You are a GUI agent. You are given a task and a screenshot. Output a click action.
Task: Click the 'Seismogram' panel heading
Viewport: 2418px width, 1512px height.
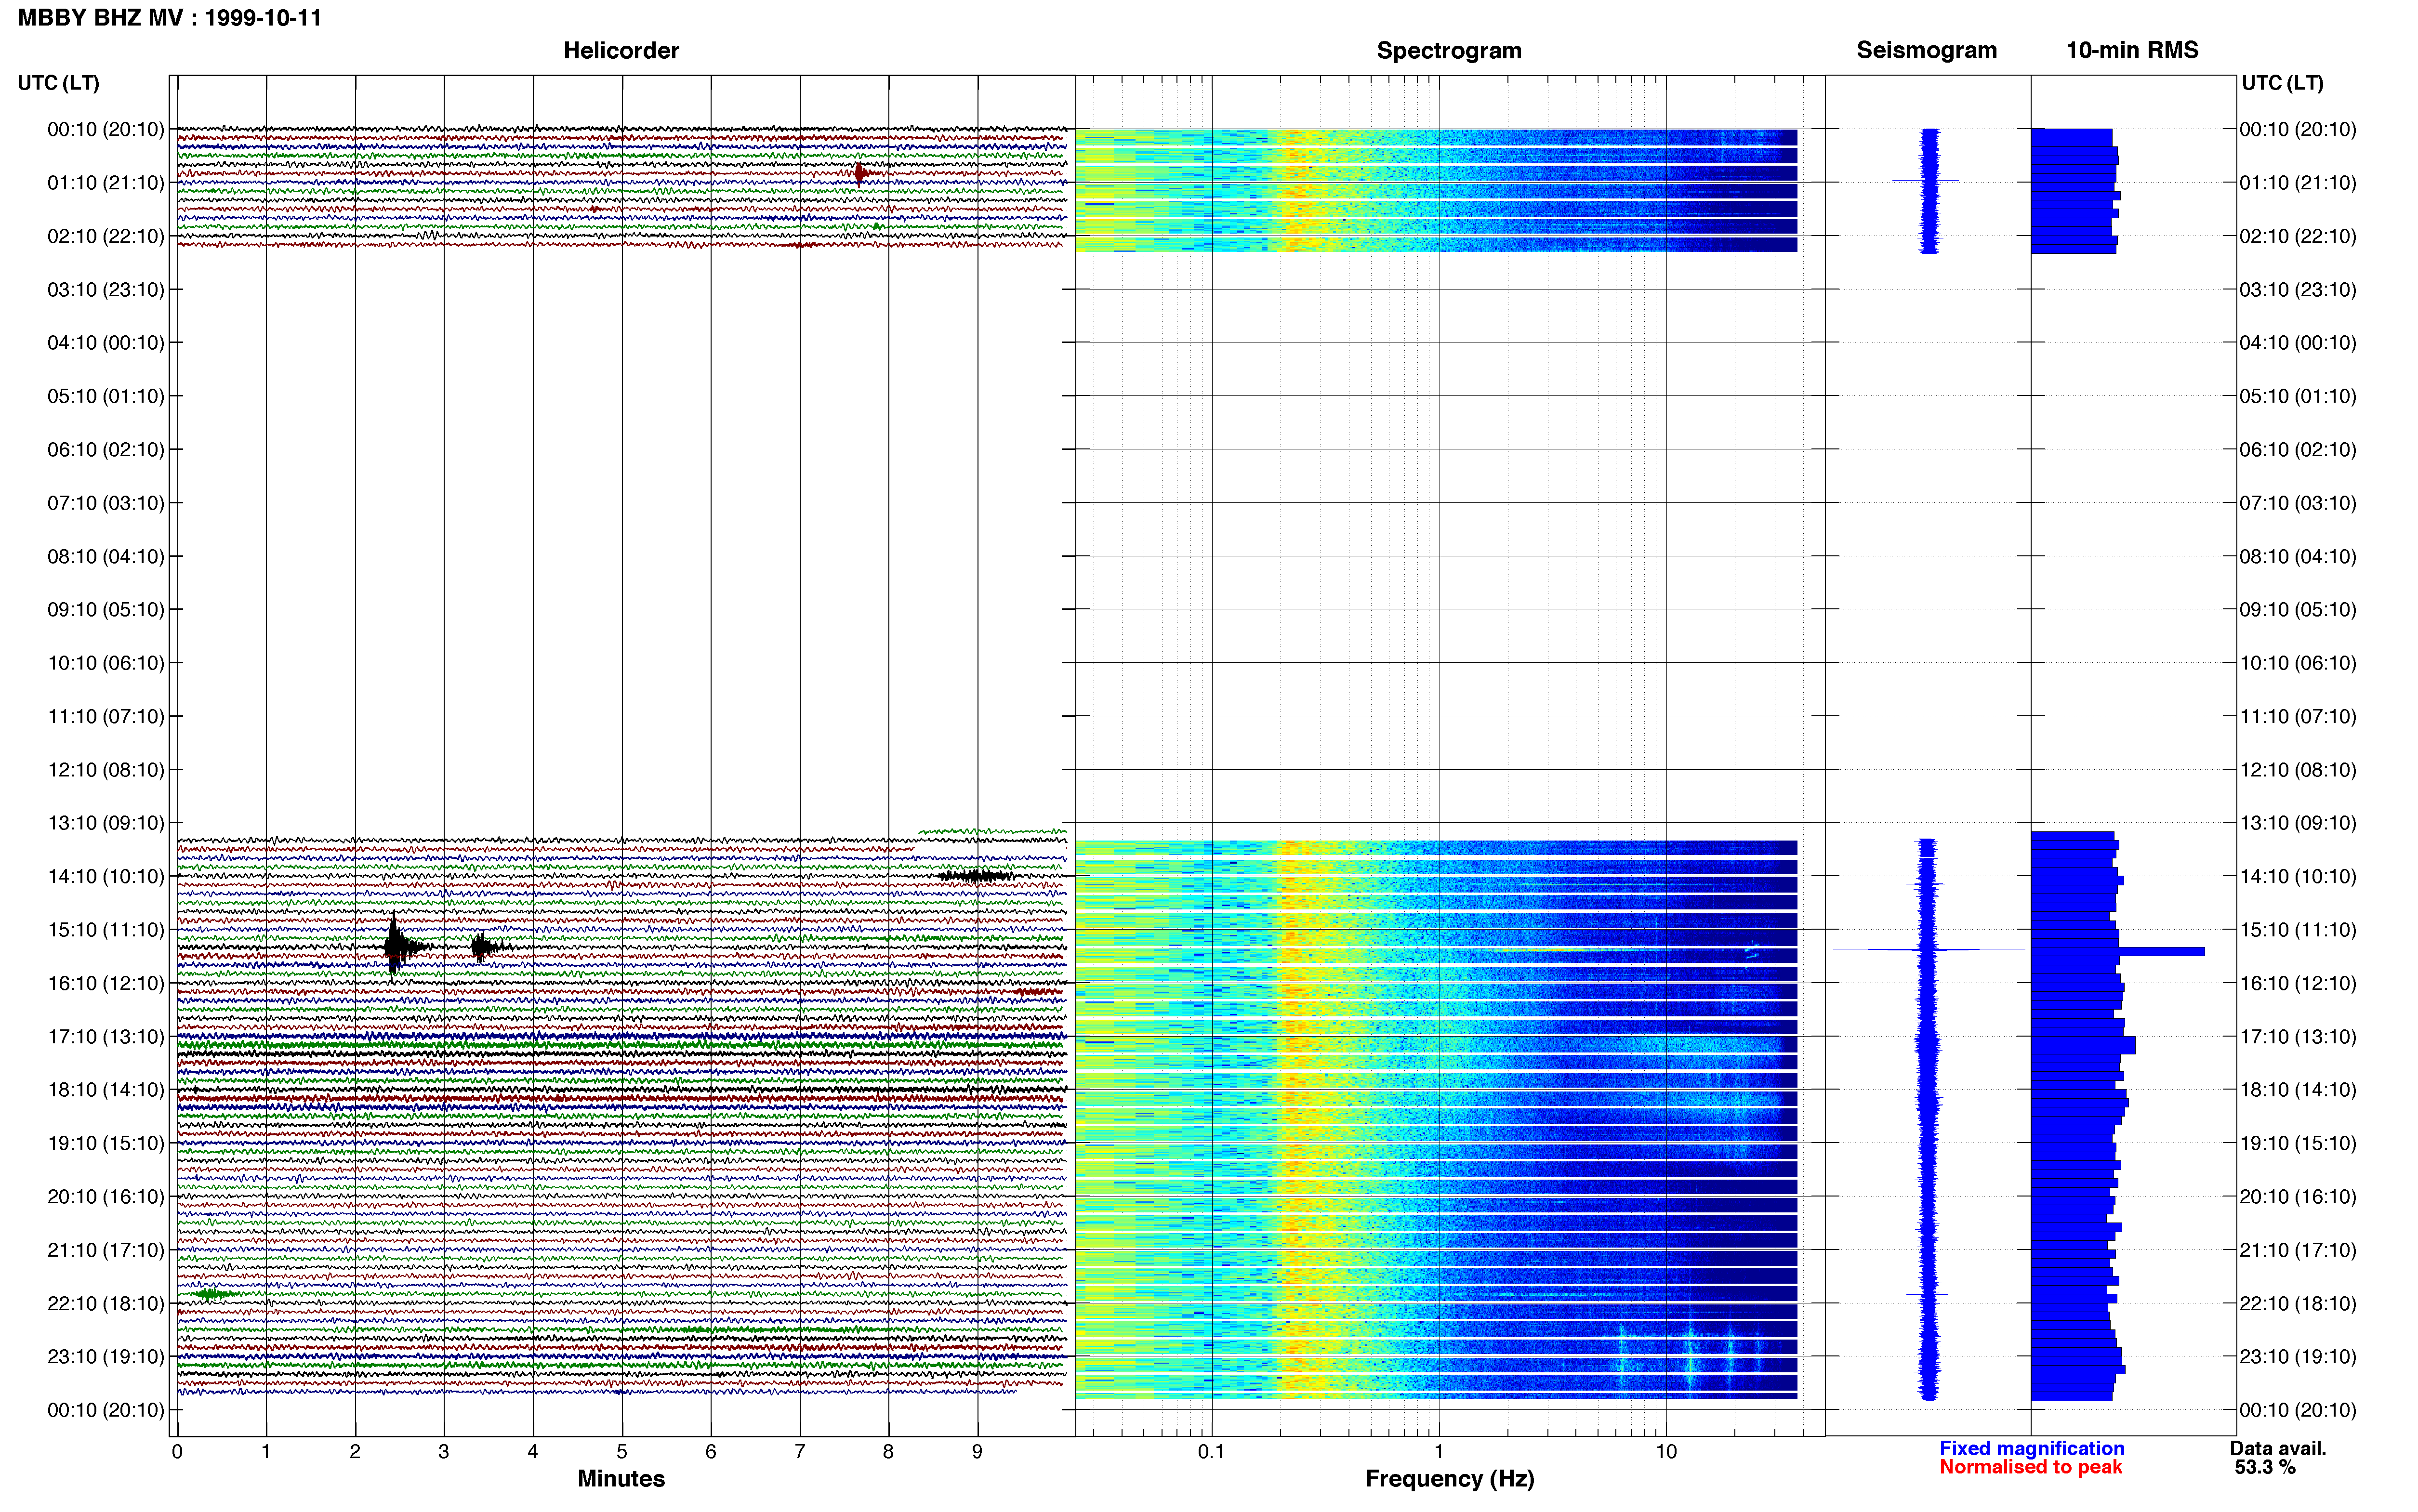1926,50
